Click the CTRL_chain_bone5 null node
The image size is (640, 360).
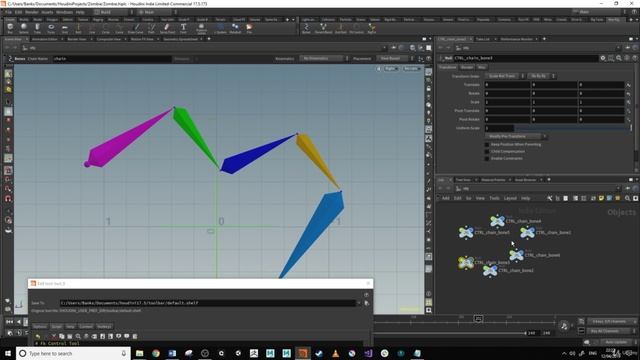(x=466, y=232)
